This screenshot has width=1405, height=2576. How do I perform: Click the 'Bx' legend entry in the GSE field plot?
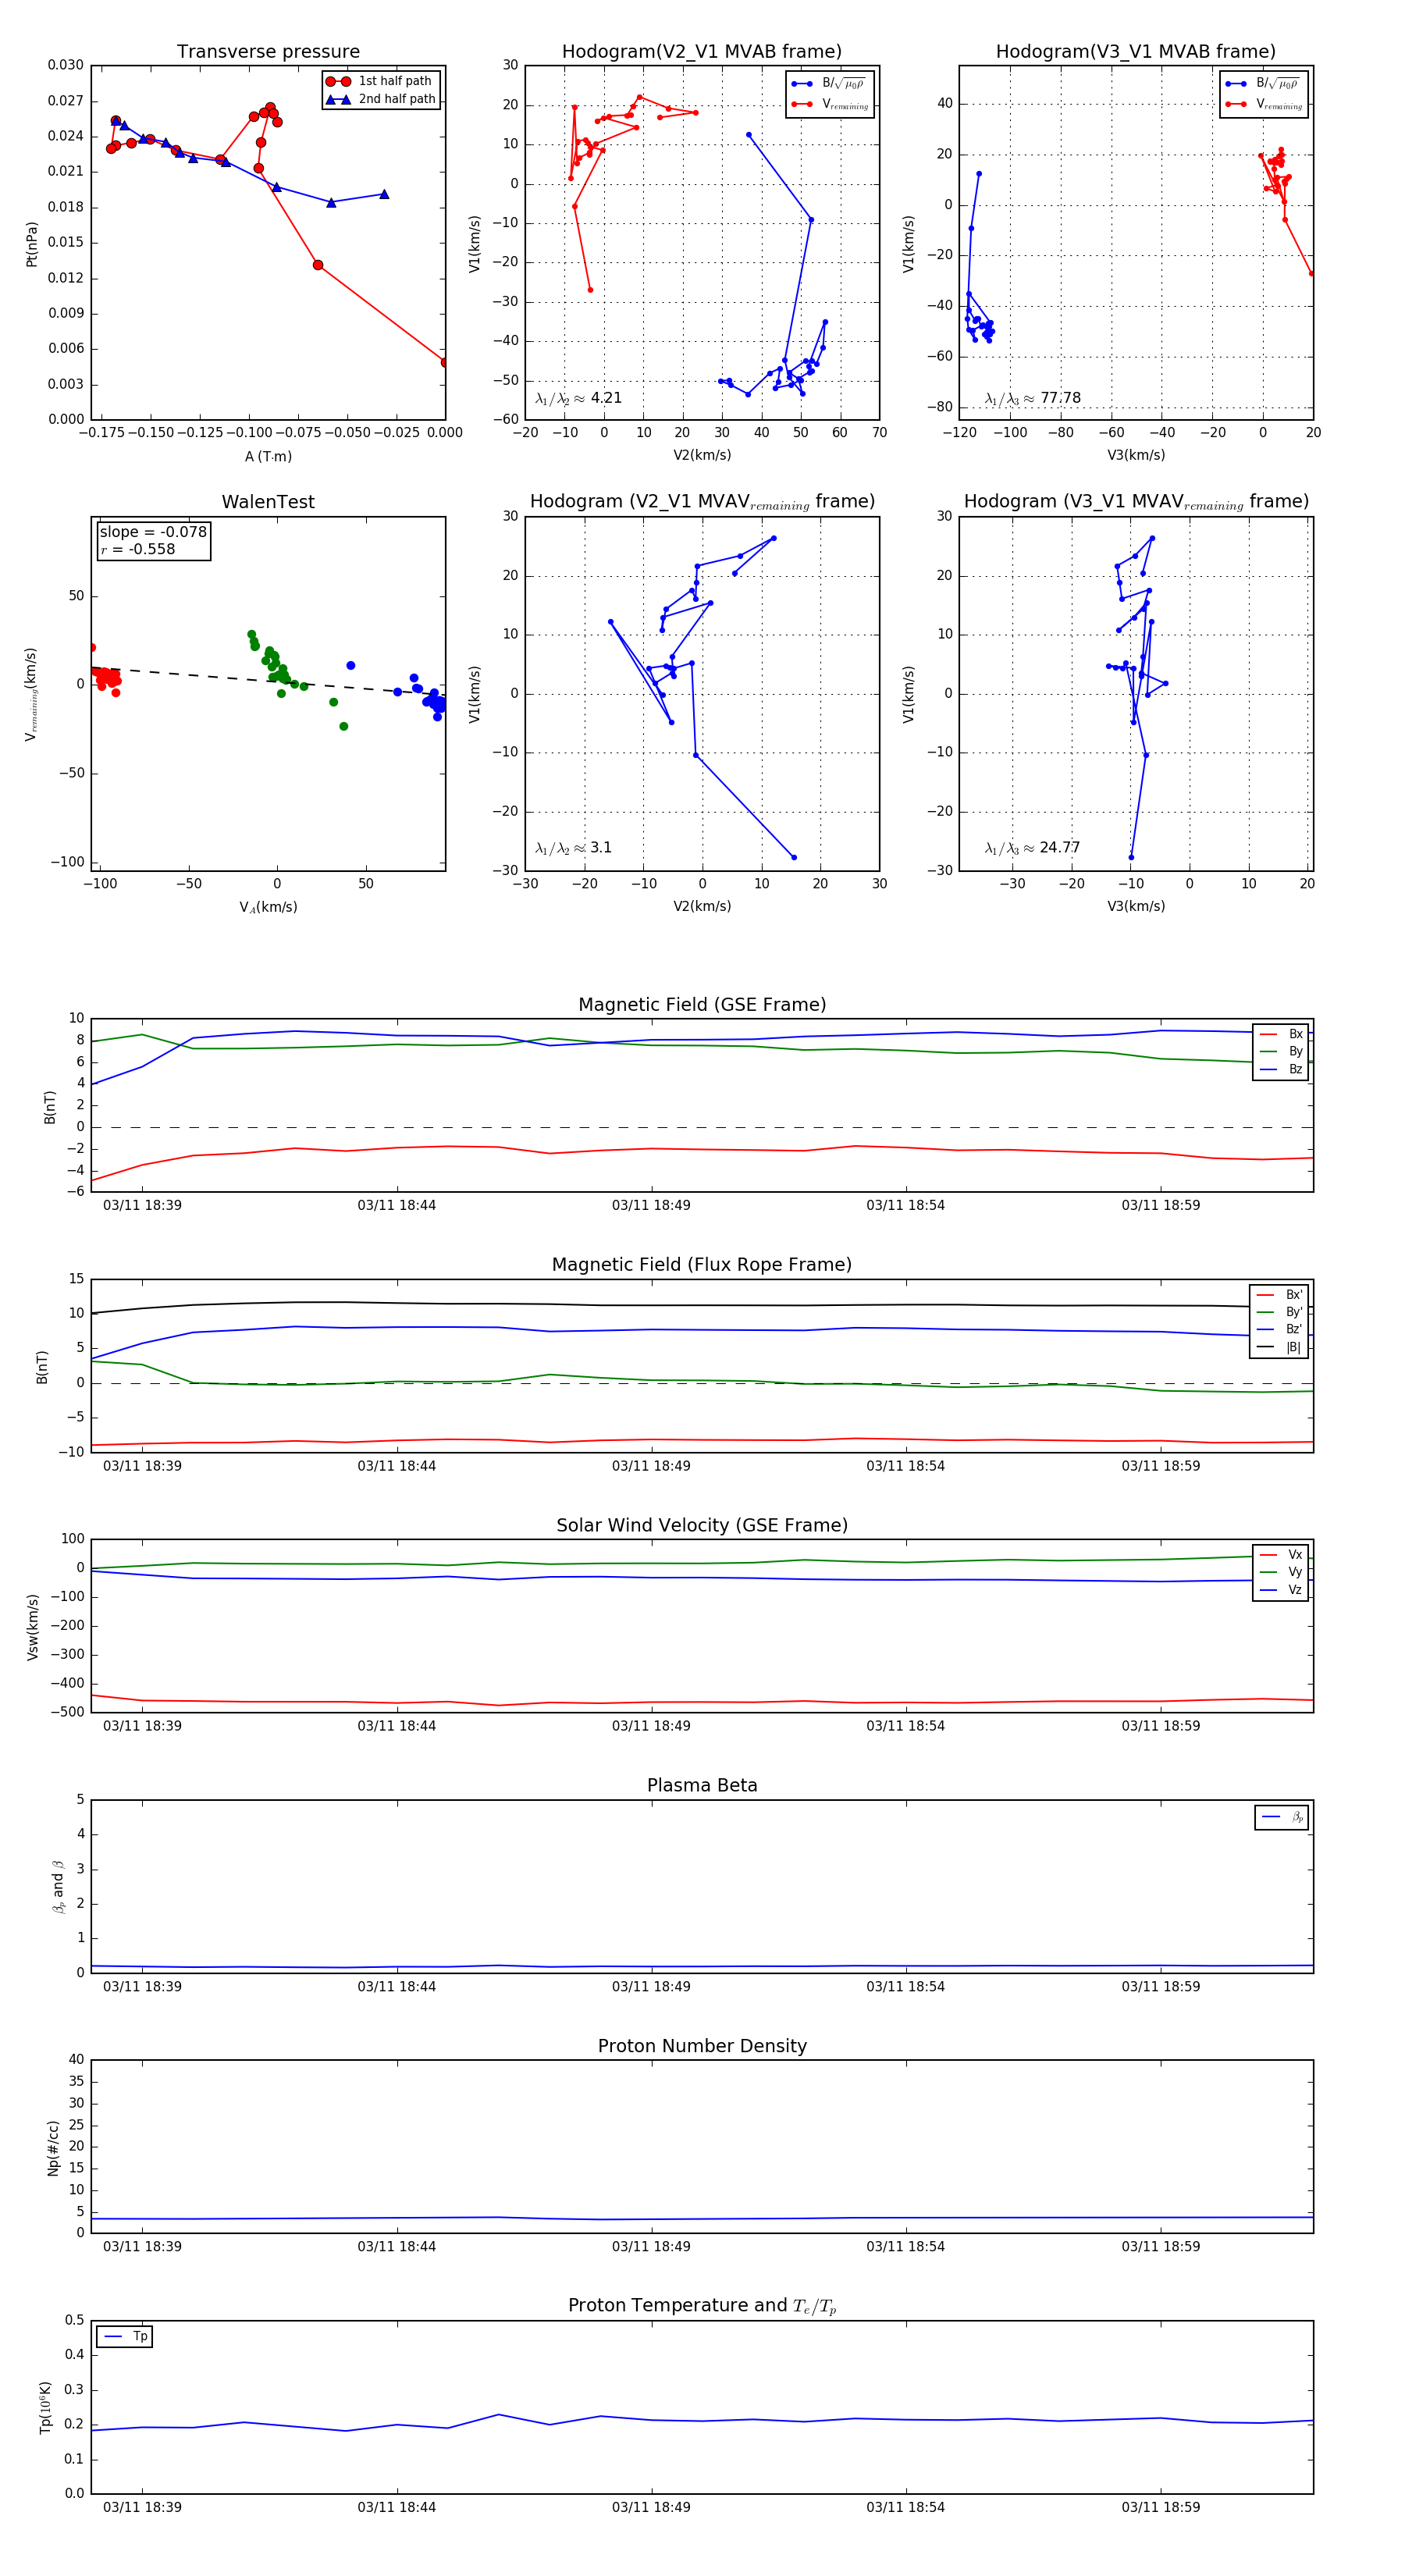[1281, 1034]
